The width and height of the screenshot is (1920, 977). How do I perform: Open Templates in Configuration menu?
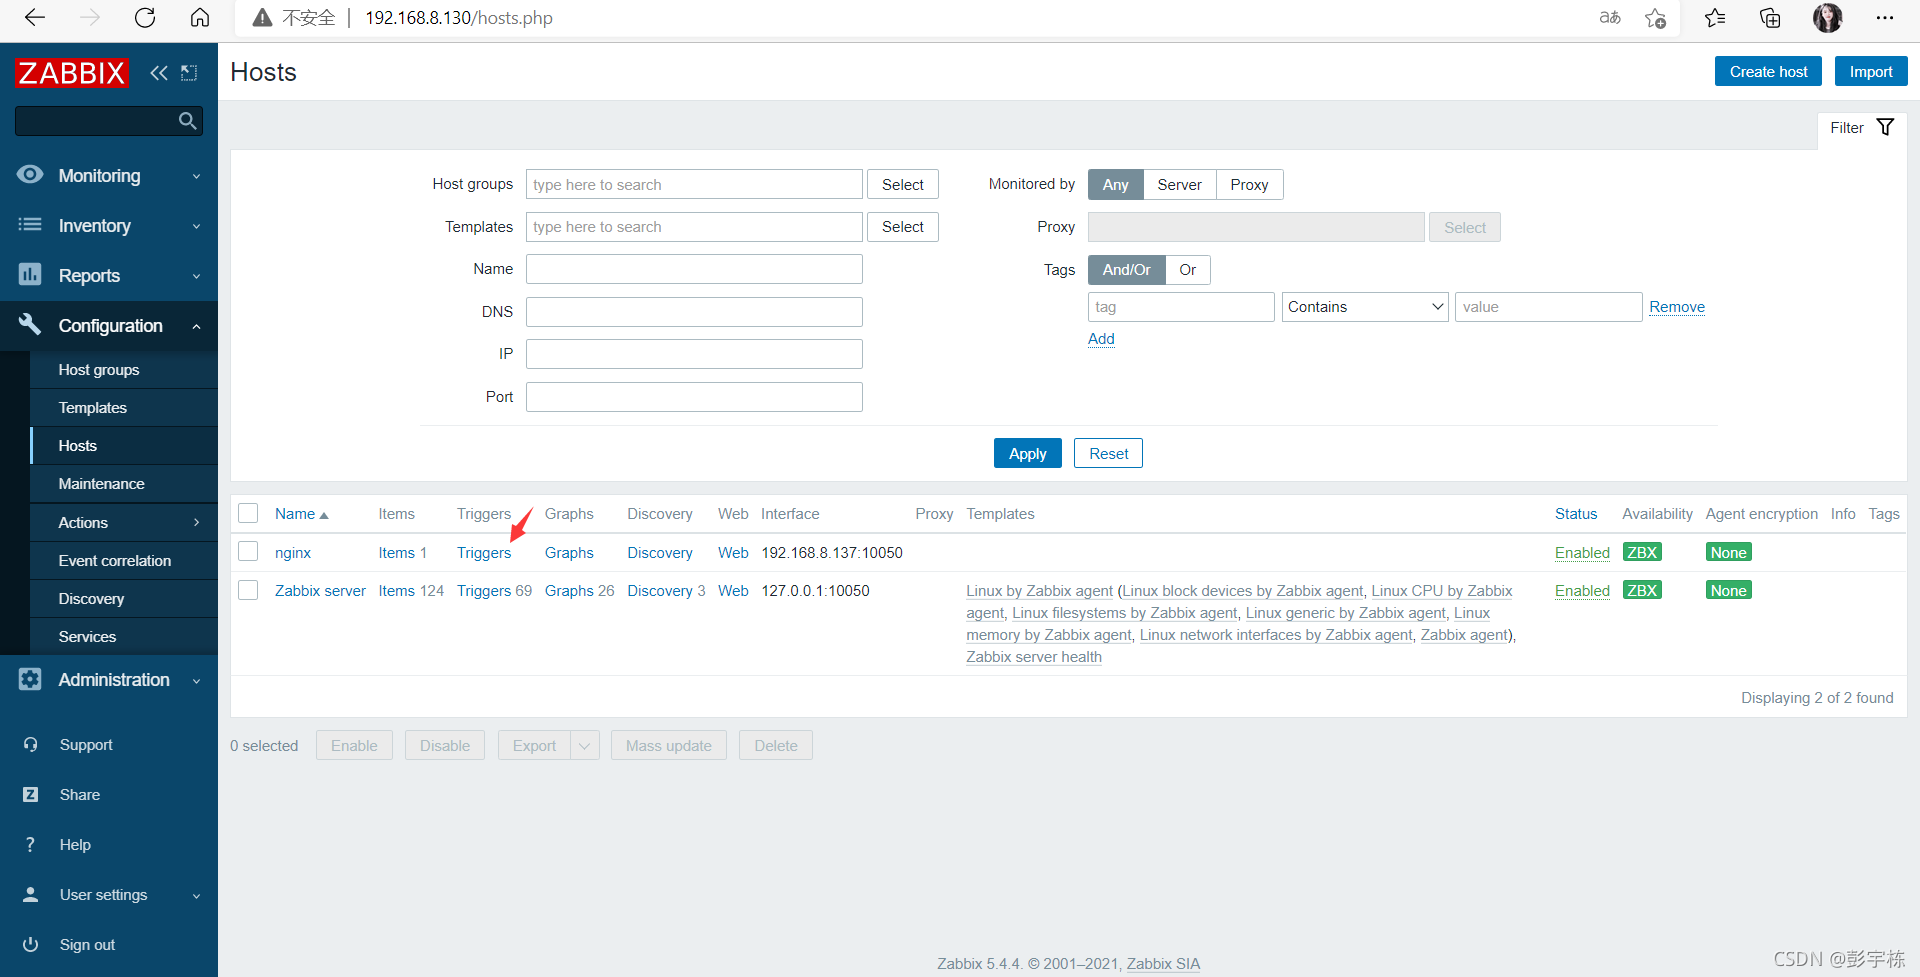(124, 408)
